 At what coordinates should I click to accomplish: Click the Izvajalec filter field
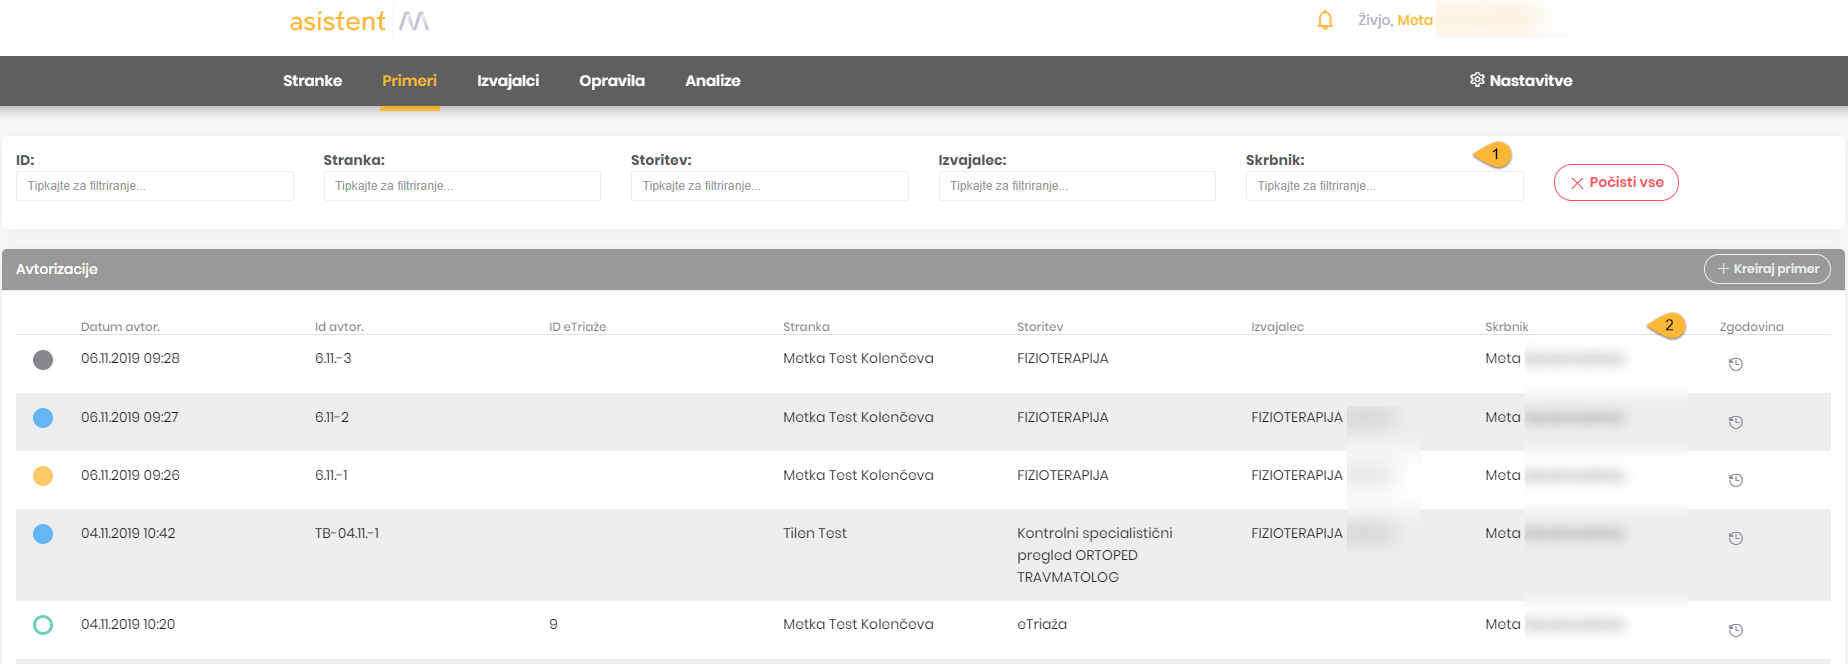1077,186
